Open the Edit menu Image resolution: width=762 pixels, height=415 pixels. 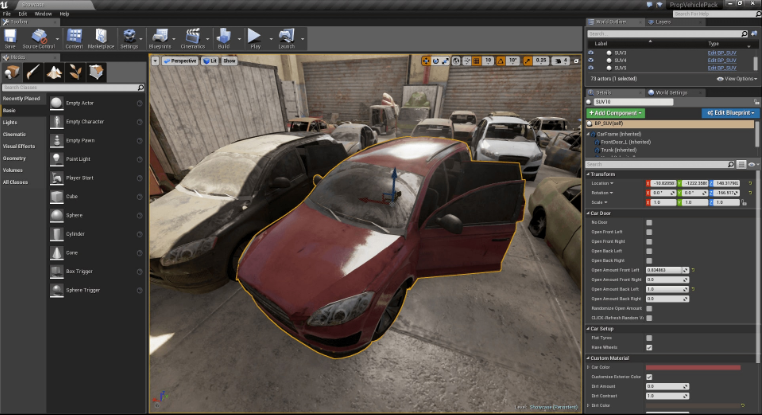pyautogui.click(x=22, y=14)
